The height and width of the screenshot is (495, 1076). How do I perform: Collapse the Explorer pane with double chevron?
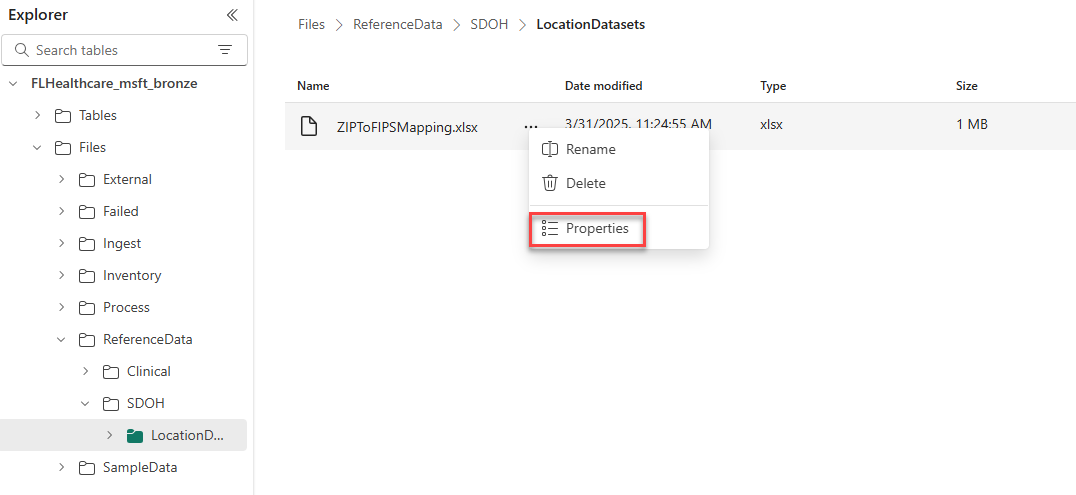coord(232,15)
